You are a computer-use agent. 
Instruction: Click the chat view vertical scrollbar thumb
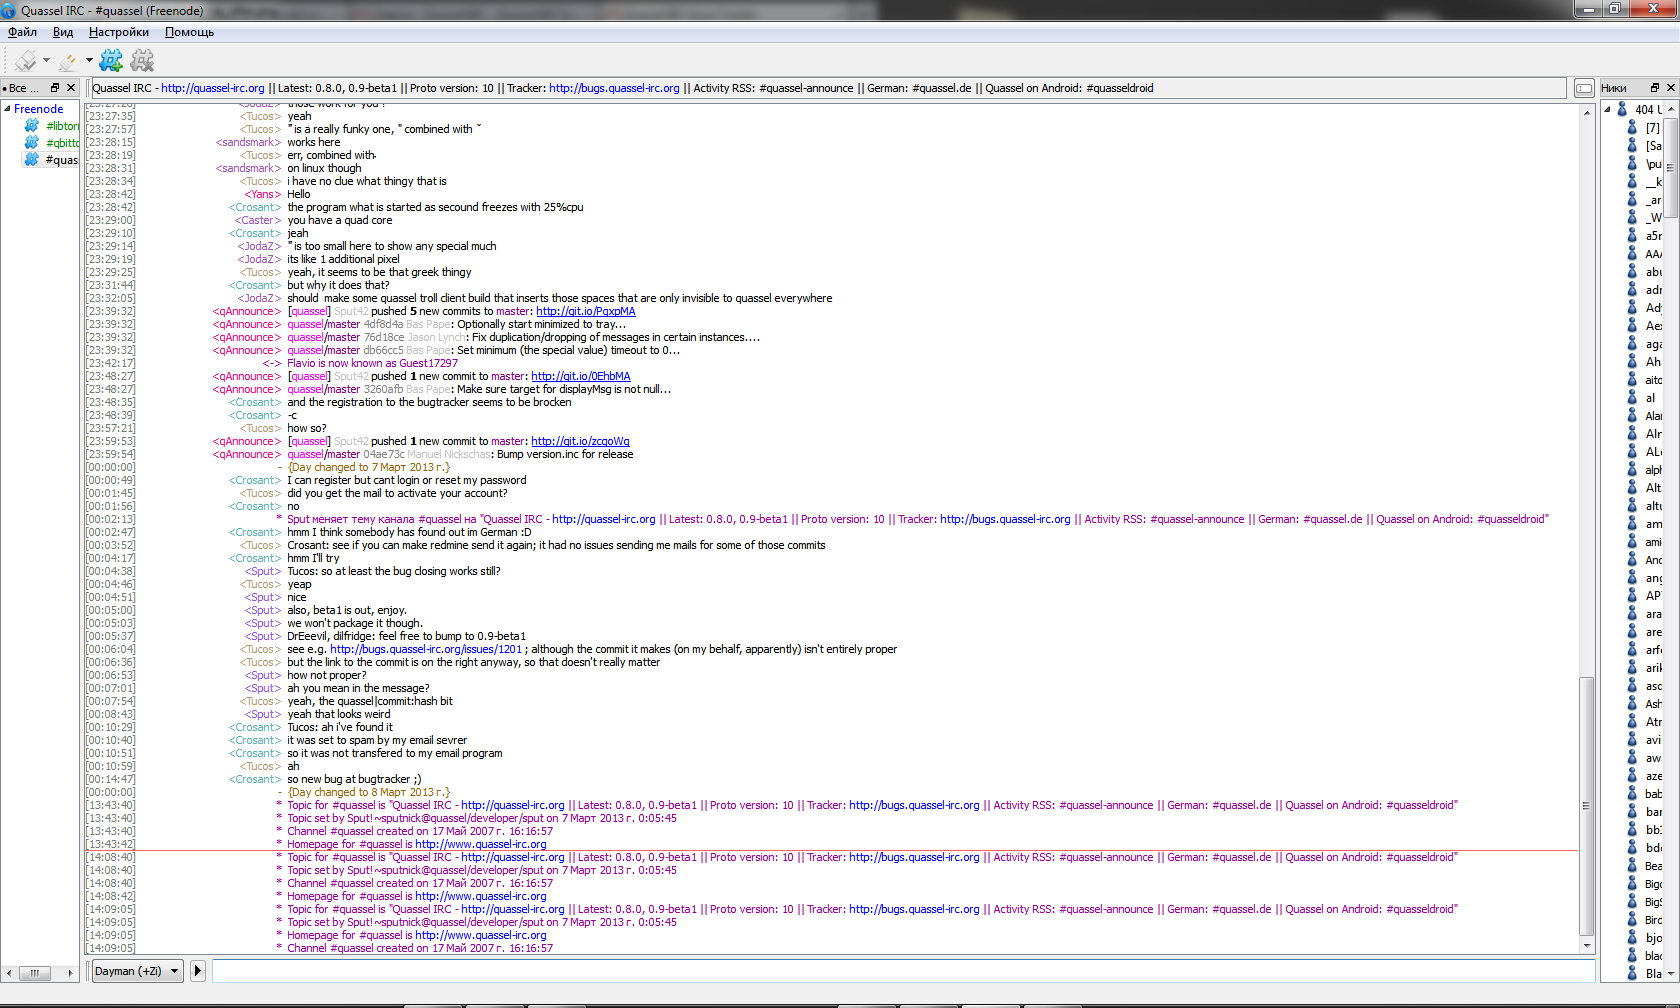click(x=1586, y=806)
